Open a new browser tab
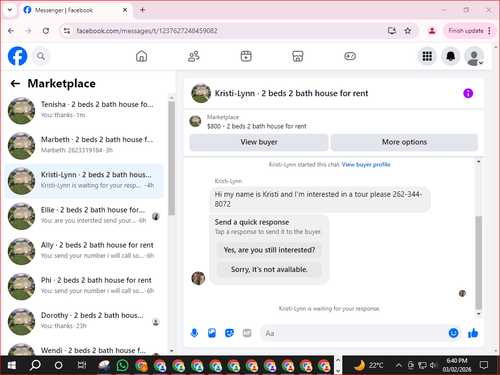 click(142, 10)
